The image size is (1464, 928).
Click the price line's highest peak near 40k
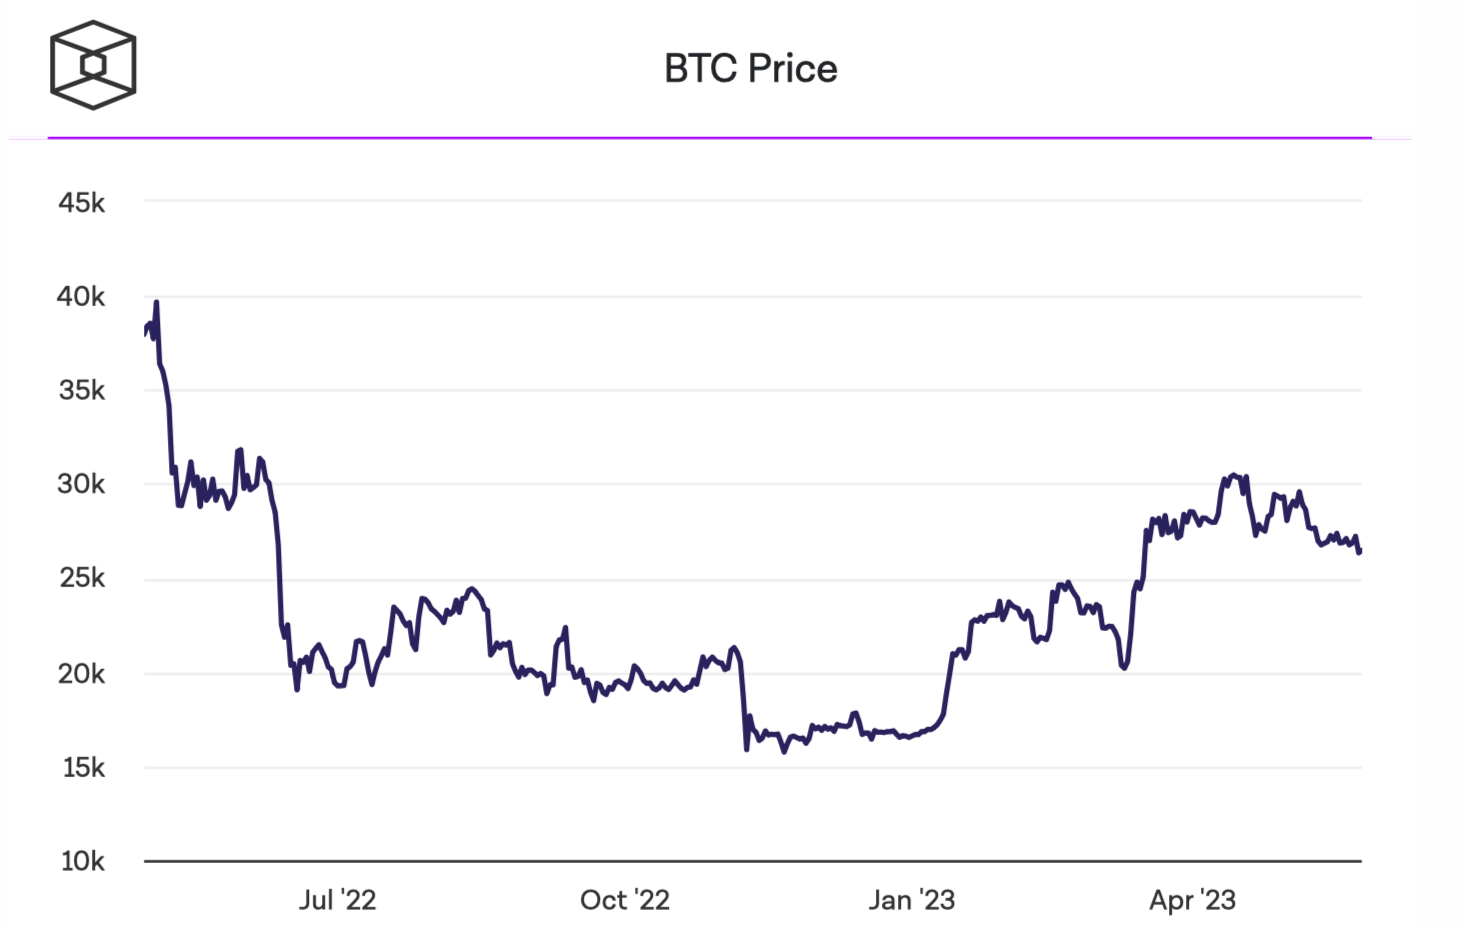click(156, 302)
